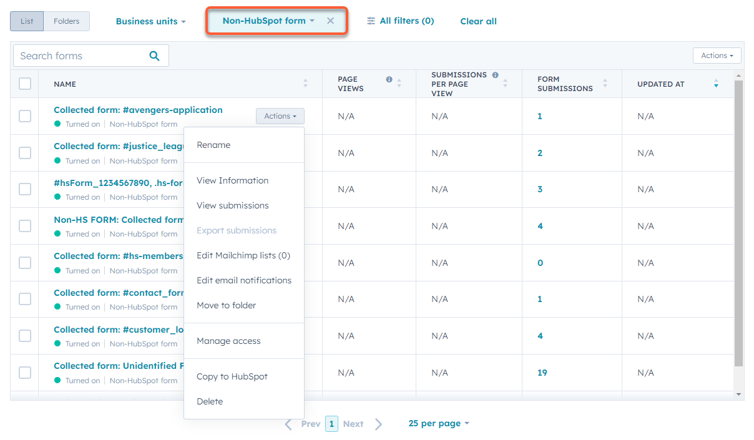Switch to the Folders view tab
This screenshot has height=440, width=754.
pyautogui.click(x=66, y=21)
